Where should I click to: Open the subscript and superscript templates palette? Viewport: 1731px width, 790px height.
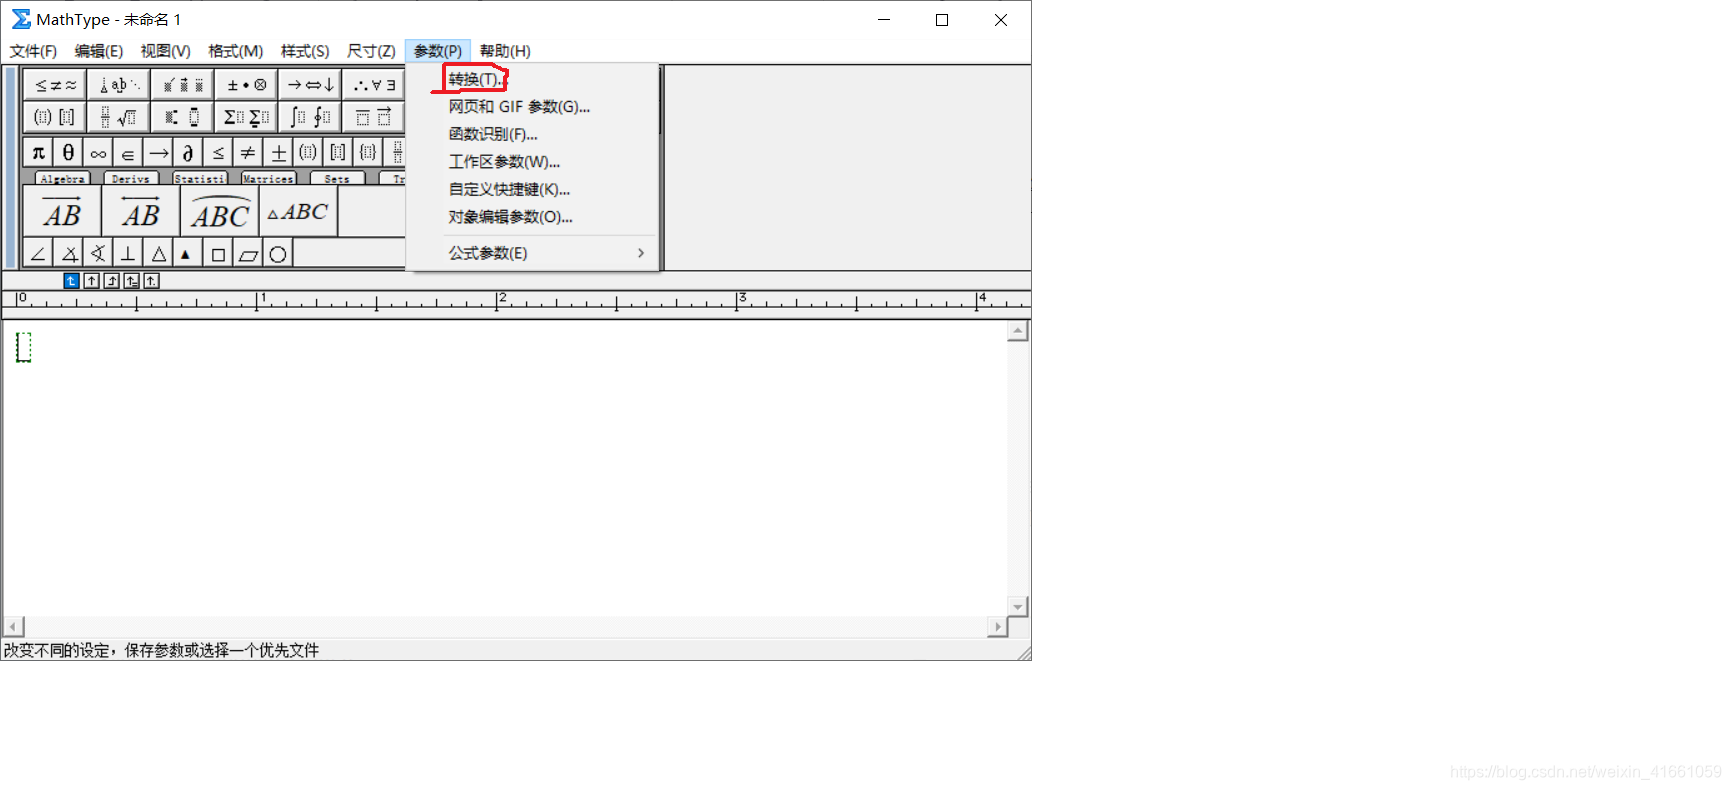pyautogui.click(x=183, y=117)
